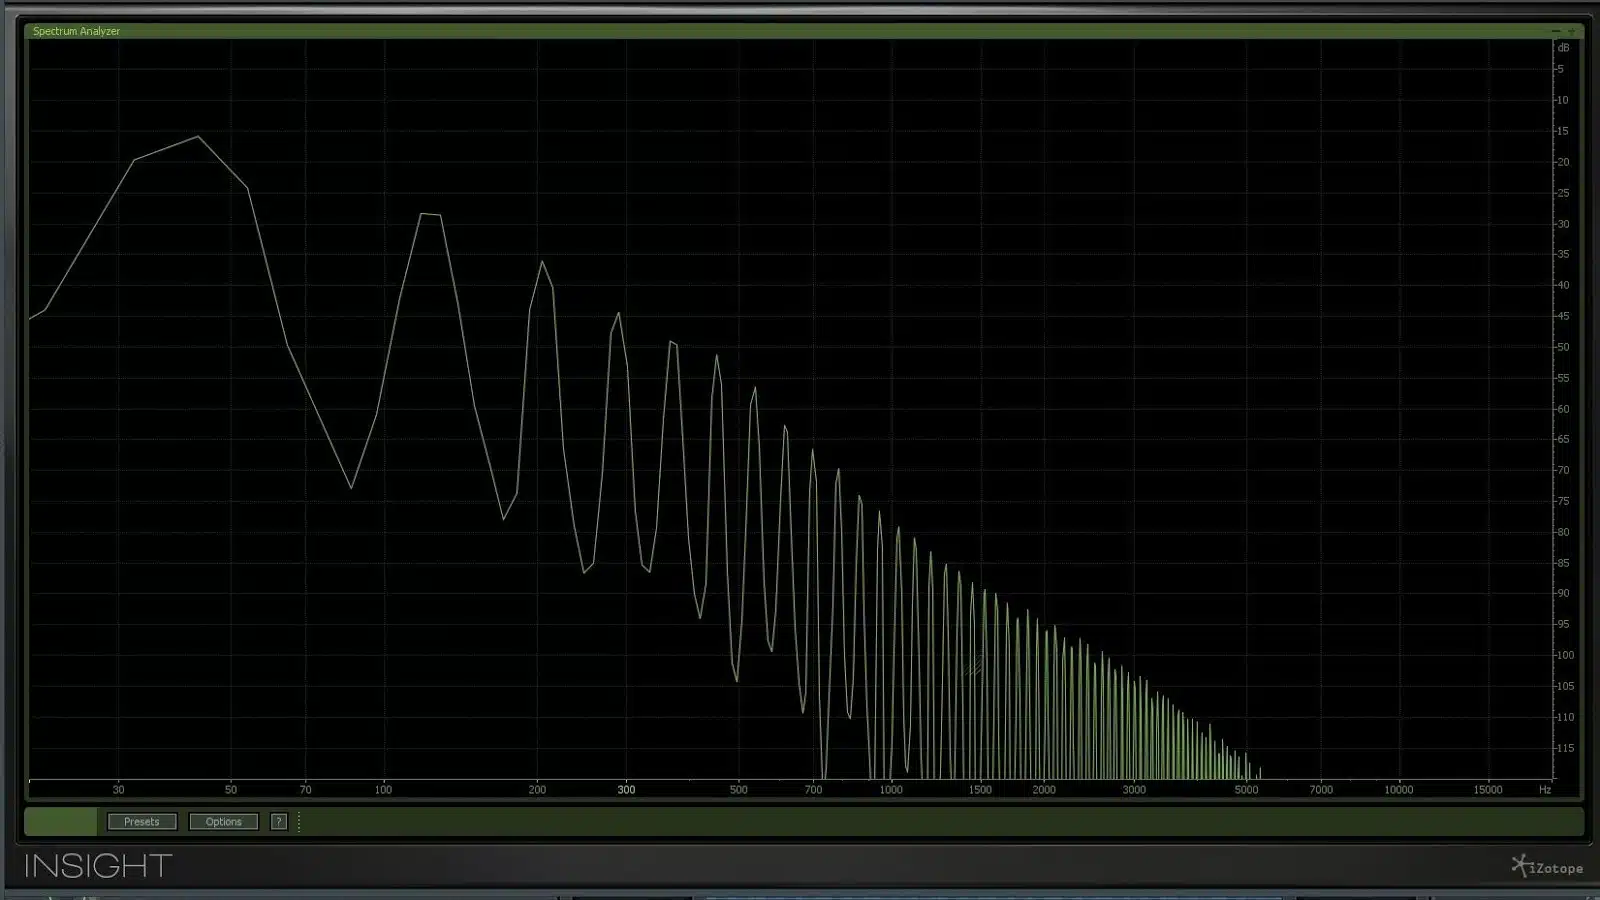The height and width of the screenshot is (900, 1600).
Task: Click the minus icon in Spectrum Analyzer header
Action: (x=1555, y=31)
